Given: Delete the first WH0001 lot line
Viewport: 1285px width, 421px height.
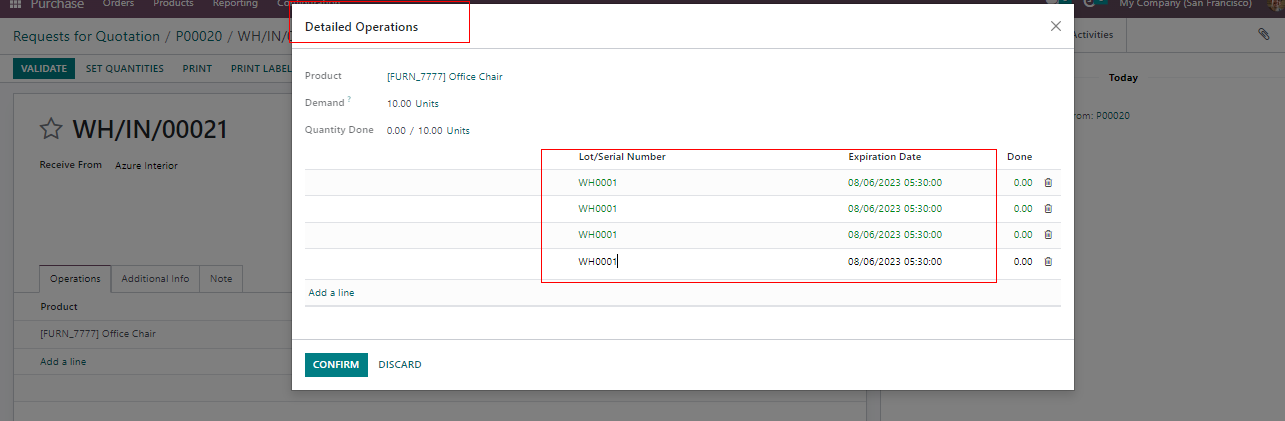Looking at the screenshot, I should click(1048, 183).
